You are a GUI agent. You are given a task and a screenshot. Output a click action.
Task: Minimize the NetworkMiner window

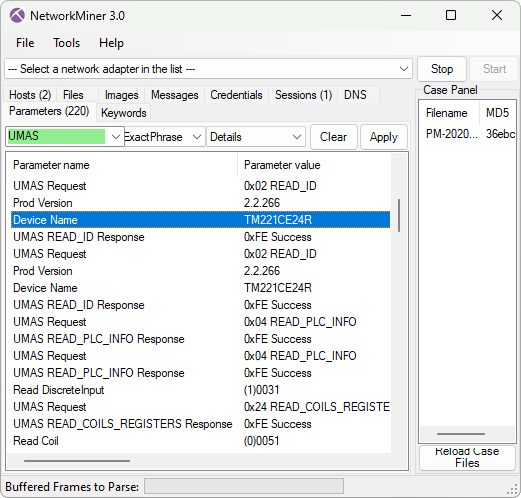tap(406, 15)
